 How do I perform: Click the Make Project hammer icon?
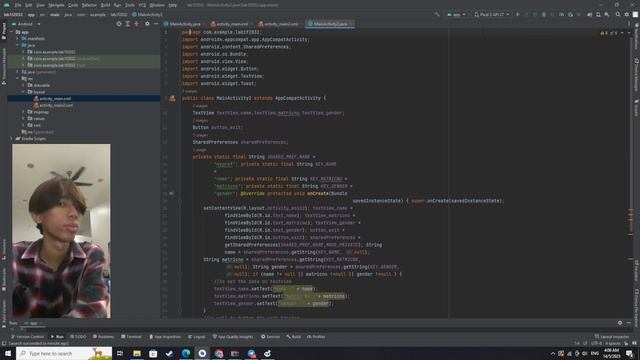click(437, 15)
